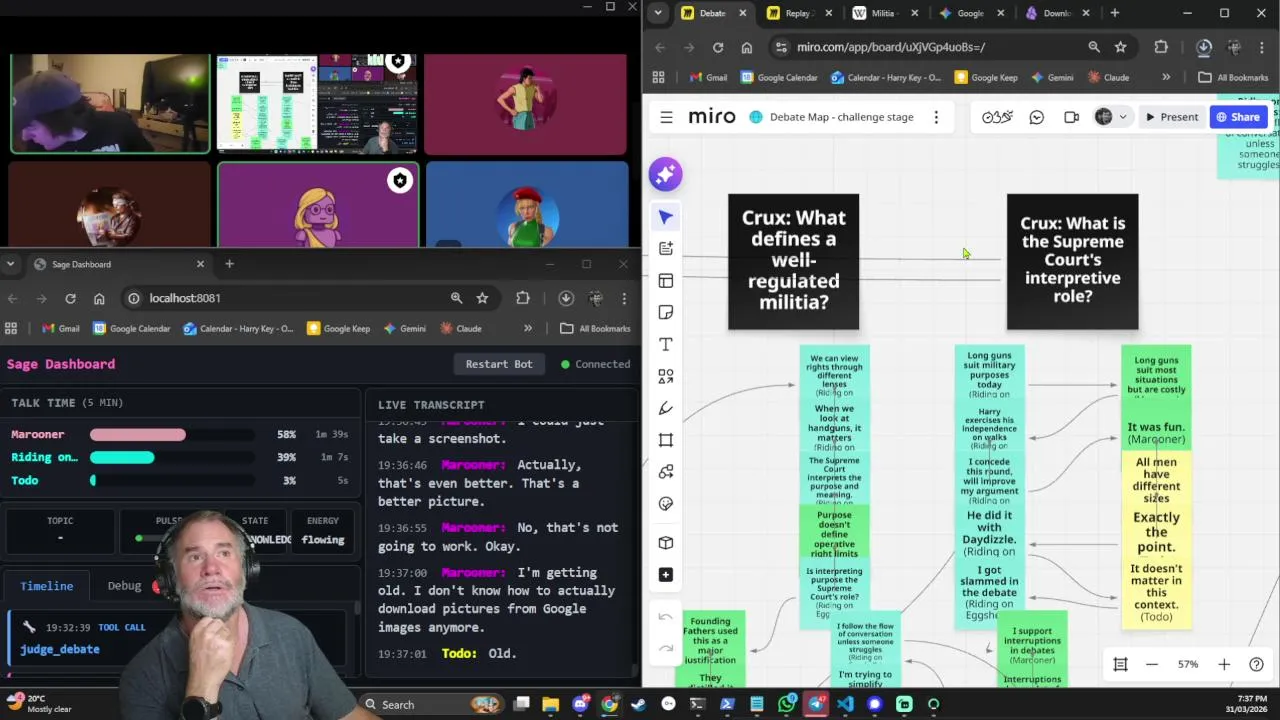Image resolution: width=1280 pixels, height=720 pixels.
Task: Start a Miro video call
Action: coord(1071,117)
